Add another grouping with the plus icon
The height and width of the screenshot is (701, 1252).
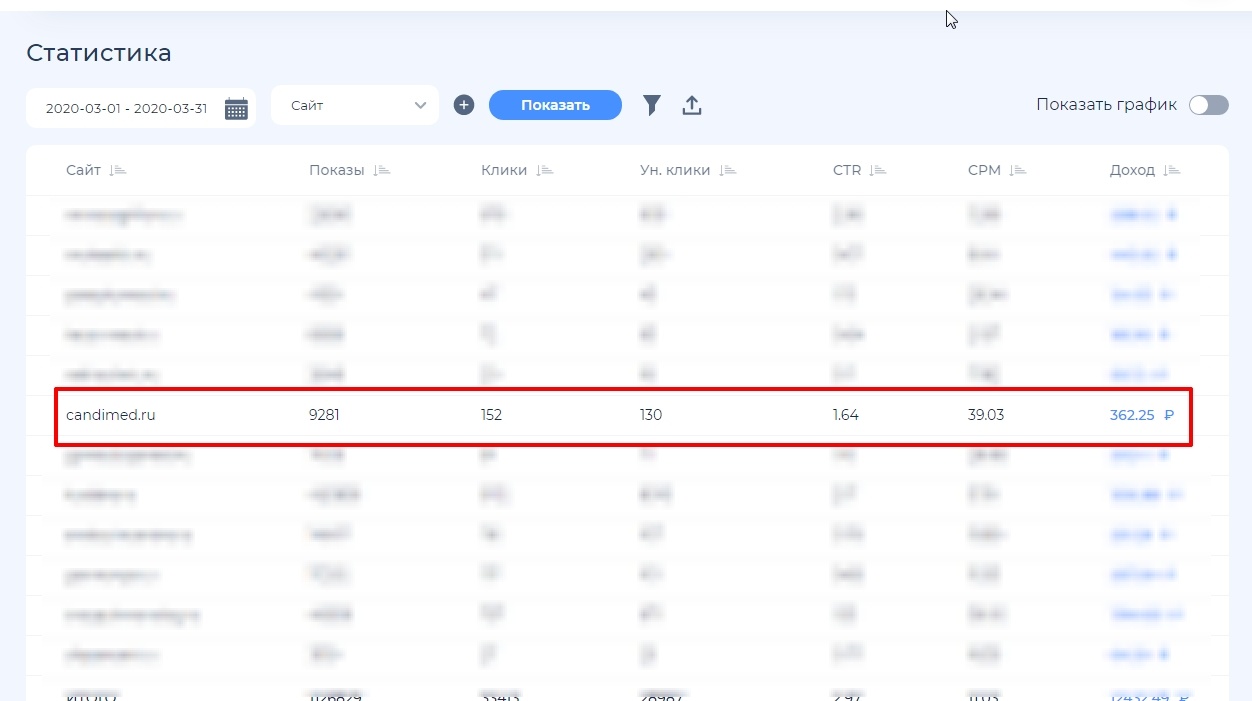(464, 105)
